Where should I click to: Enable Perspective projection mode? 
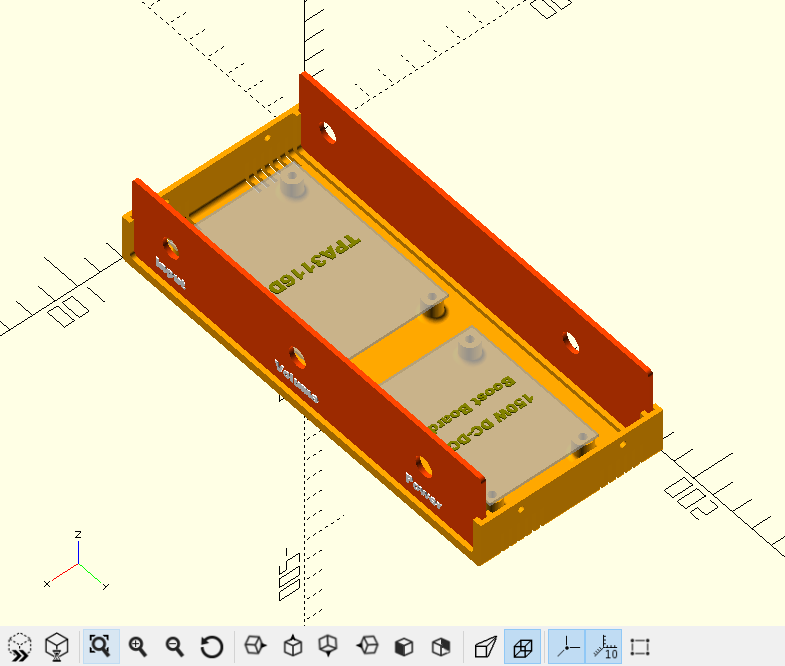(485, 646)
